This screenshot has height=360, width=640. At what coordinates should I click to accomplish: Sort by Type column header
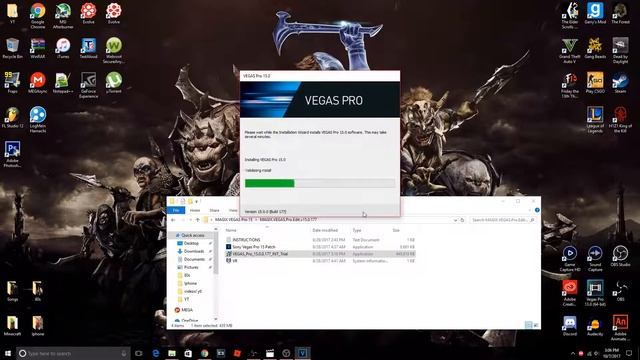[357, 230]
